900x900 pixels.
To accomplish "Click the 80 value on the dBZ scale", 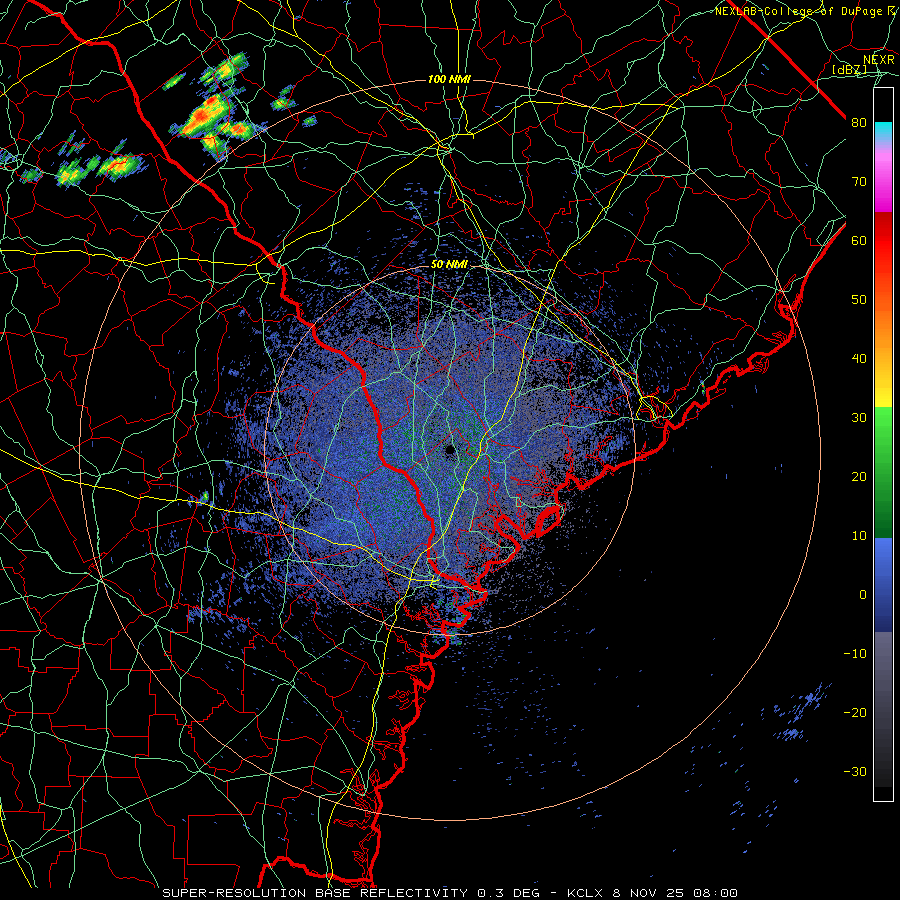I will pyautogui.click(x=859, y=122).
